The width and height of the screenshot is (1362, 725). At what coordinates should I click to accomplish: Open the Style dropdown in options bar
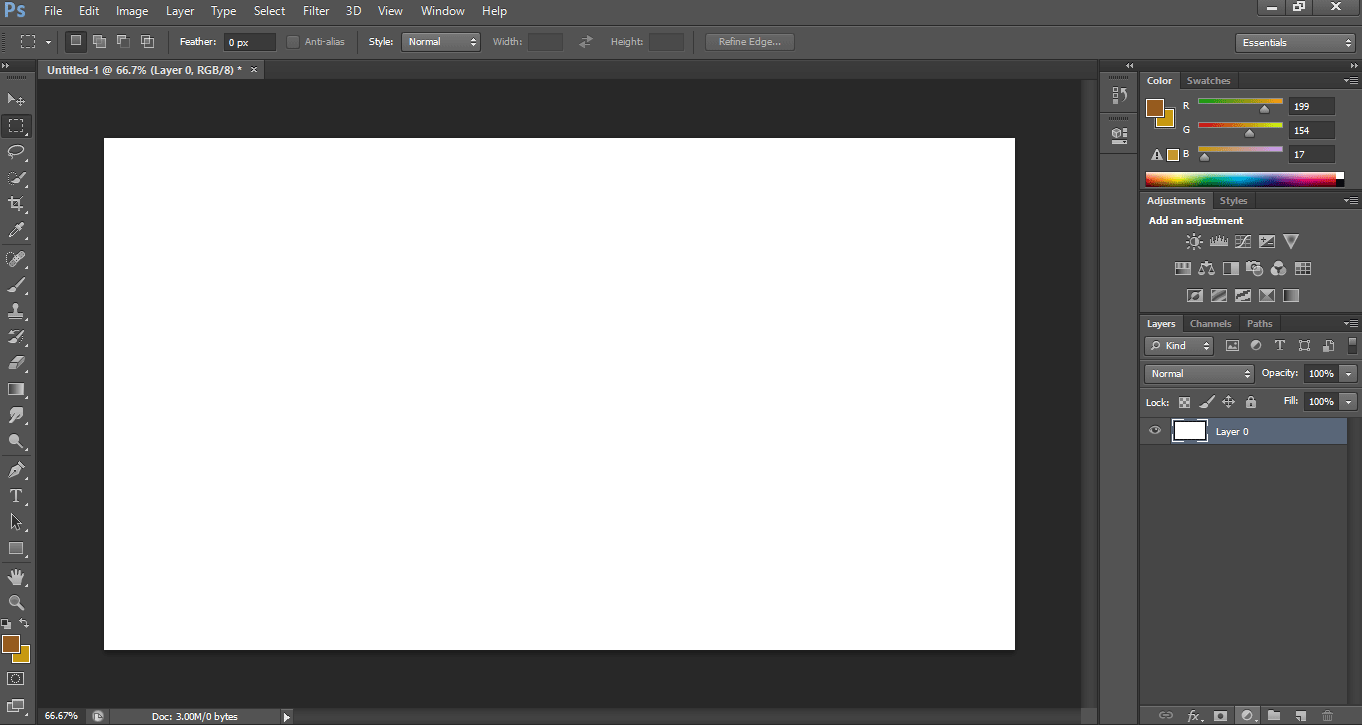point(440,41)
